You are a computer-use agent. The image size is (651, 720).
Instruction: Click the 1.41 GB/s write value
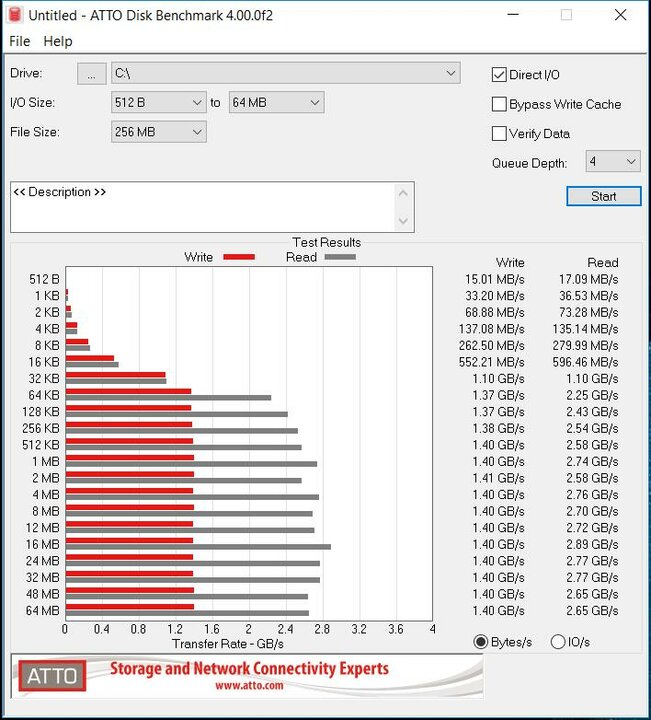tap(499, 478)
